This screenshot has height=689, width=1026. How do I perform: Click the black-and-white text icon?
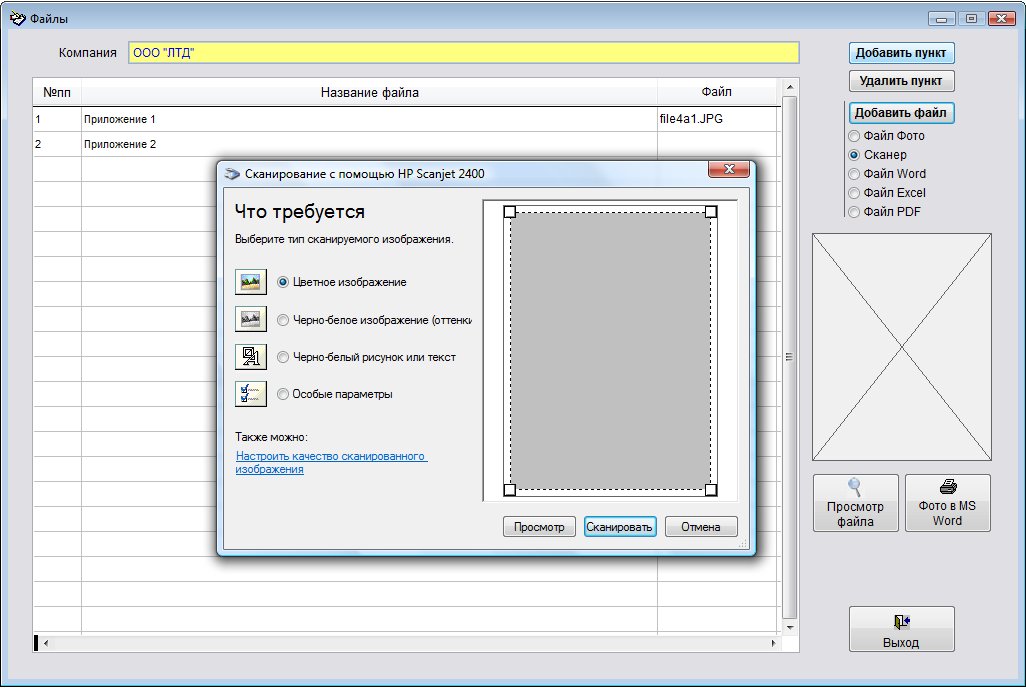click(250, 357)
